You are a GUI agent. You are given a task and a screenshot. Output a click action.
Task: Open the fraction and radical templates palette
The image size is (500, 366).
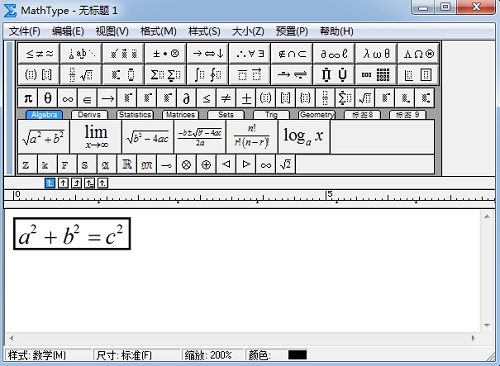(81, 74)
